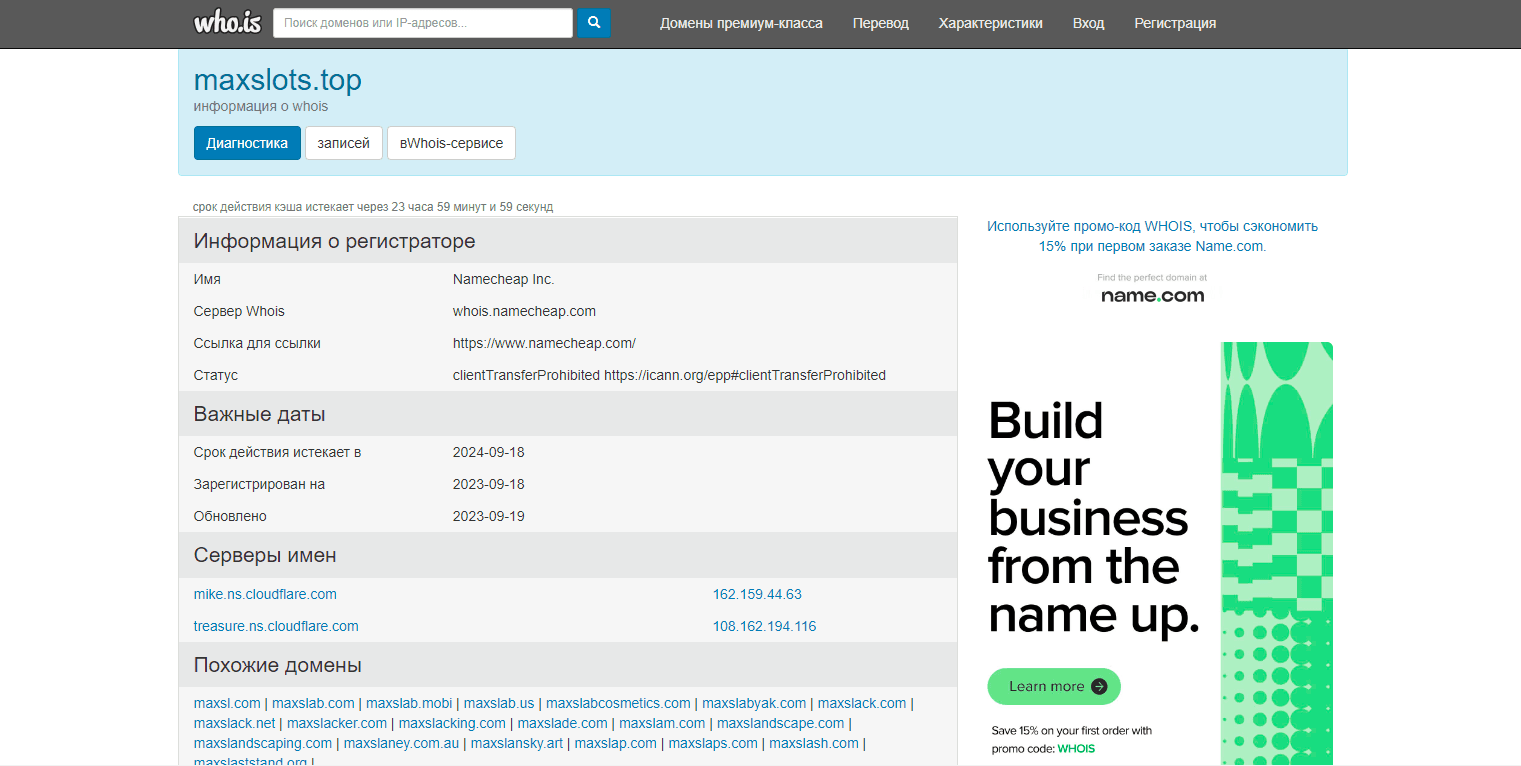Click the magnifying glass search button

pos(594,23)
